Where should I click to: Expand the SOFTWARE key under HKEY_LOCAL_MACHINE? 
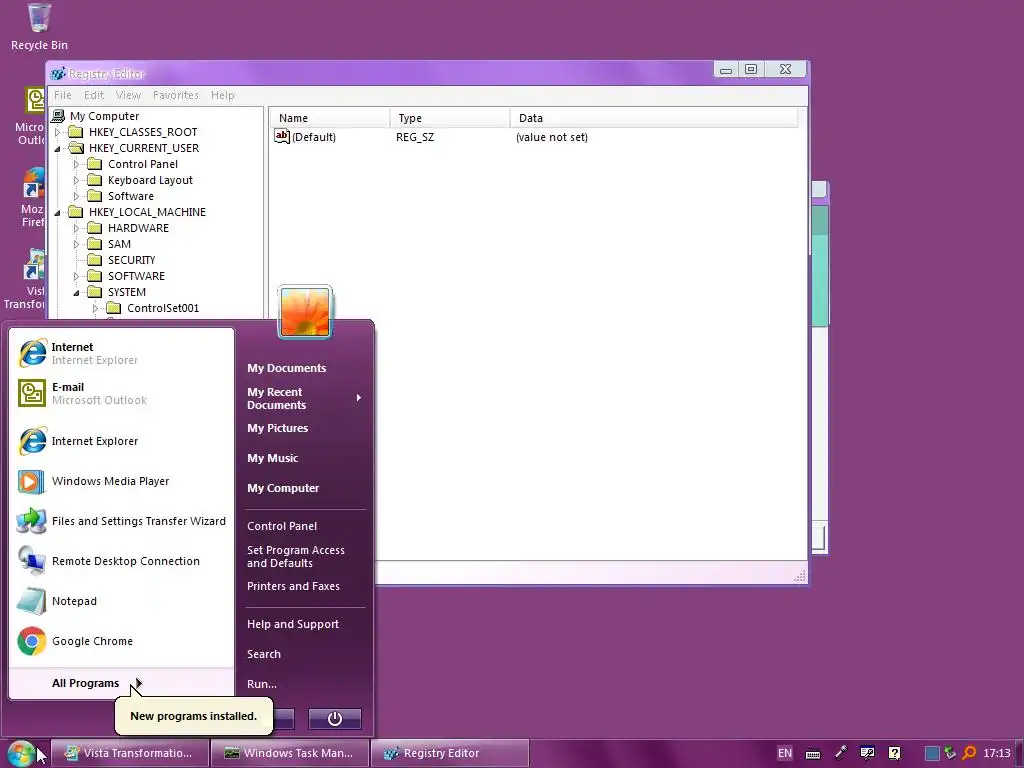(76, 276)
